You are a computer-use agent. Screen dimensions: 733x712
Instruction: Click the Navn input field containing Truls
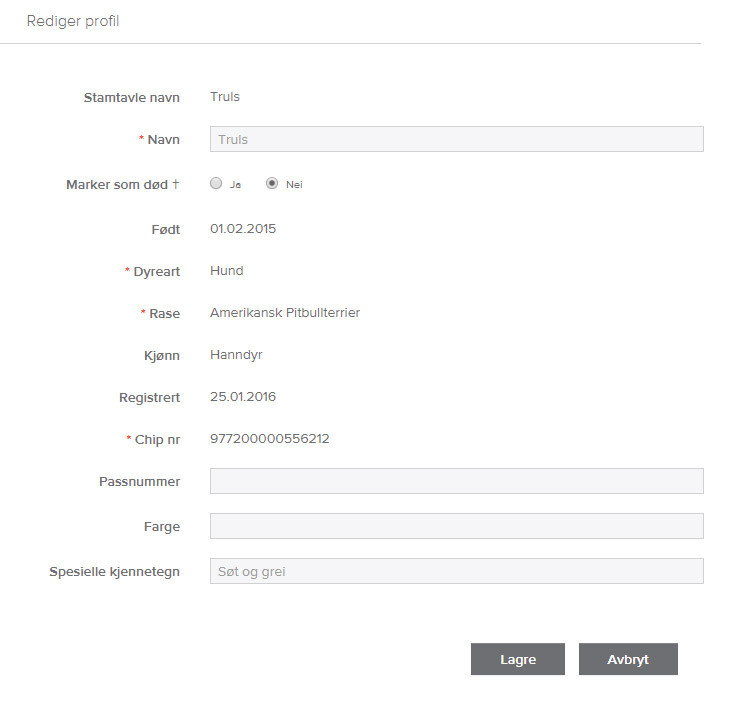point(456,139)
